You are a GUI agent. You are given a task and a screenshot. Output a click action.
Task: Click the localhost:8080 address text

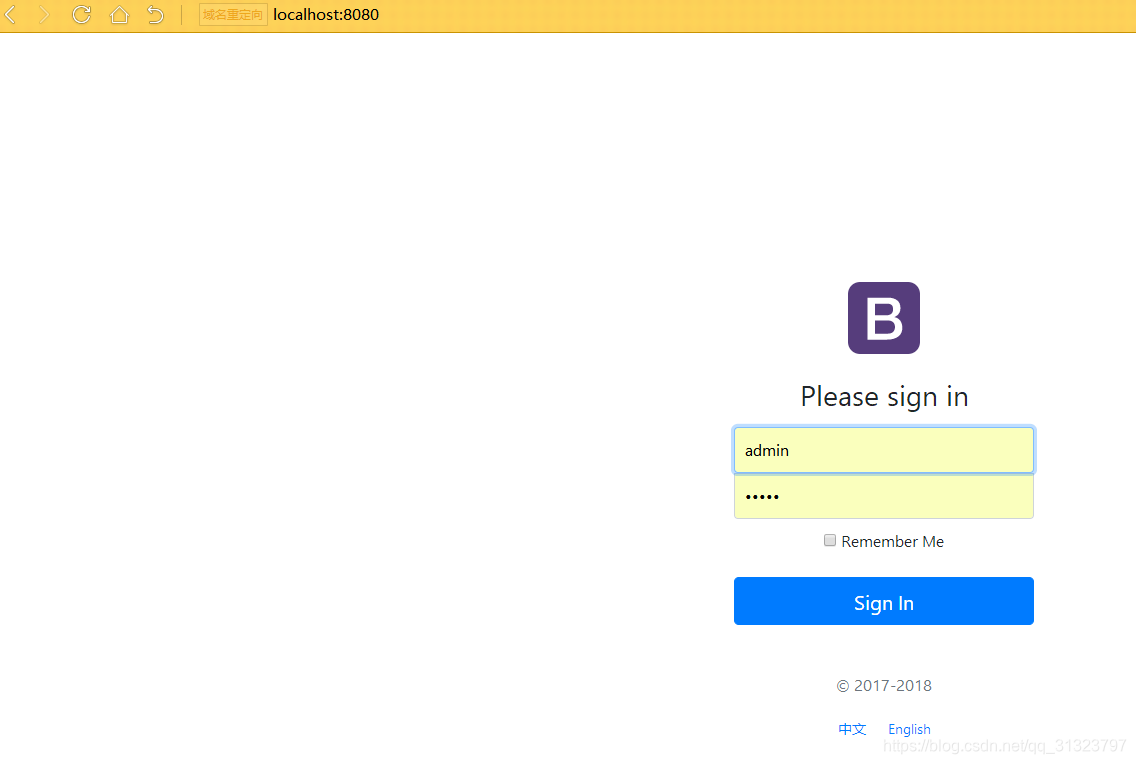click(x=326, y=14)
